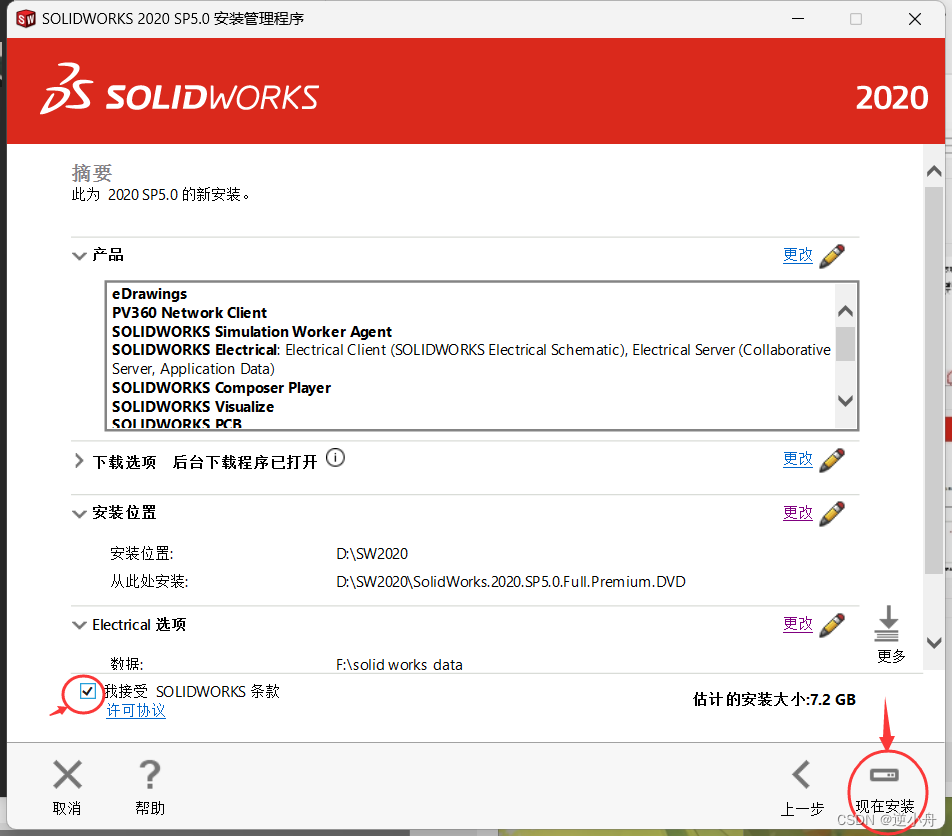
Task: Open 更改 link for 安装位置
Action: (798, 512)
